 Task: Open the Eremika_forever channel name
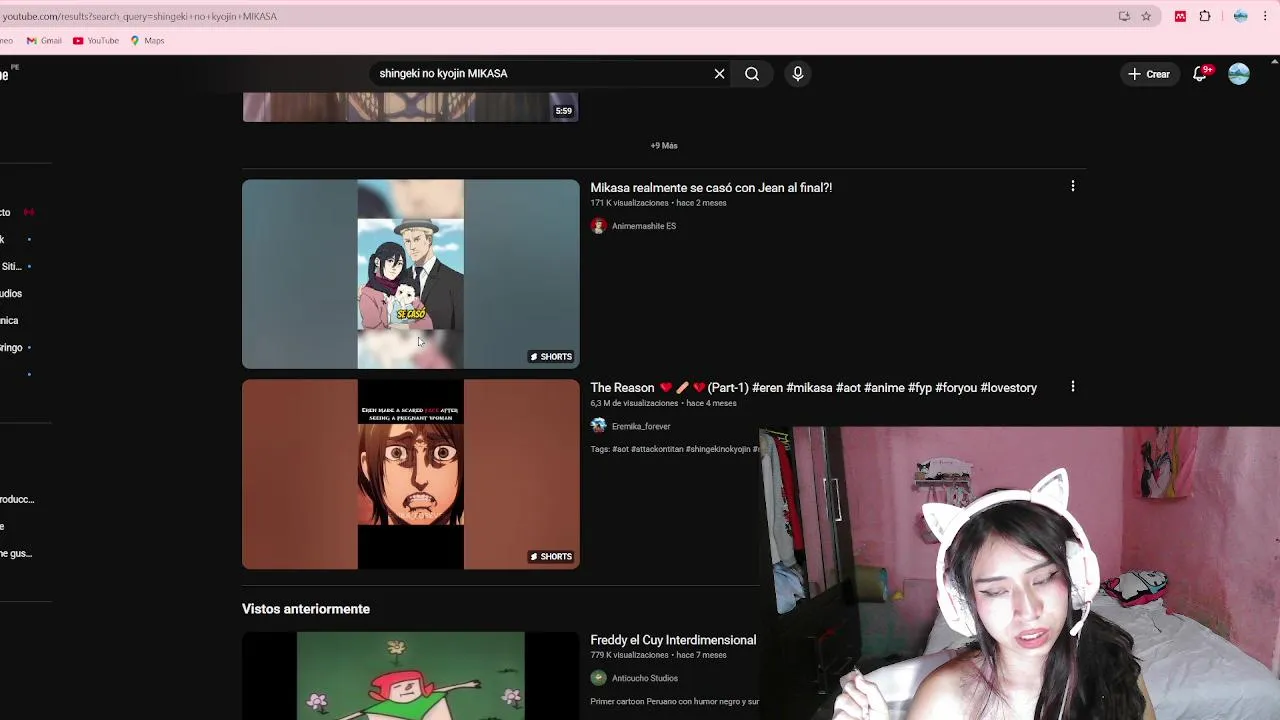point(641,426)
